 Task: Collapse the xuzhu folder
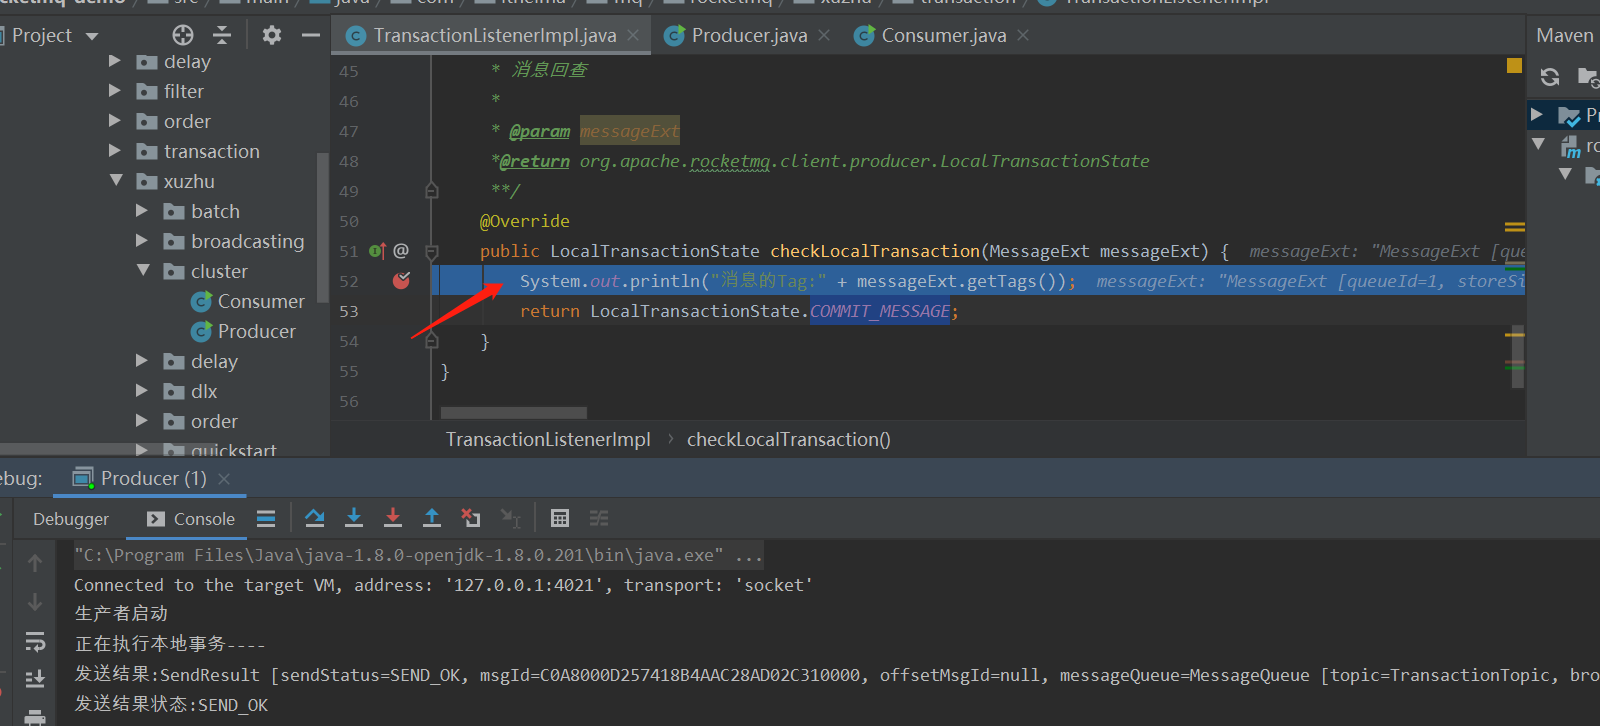coord(116,181)
